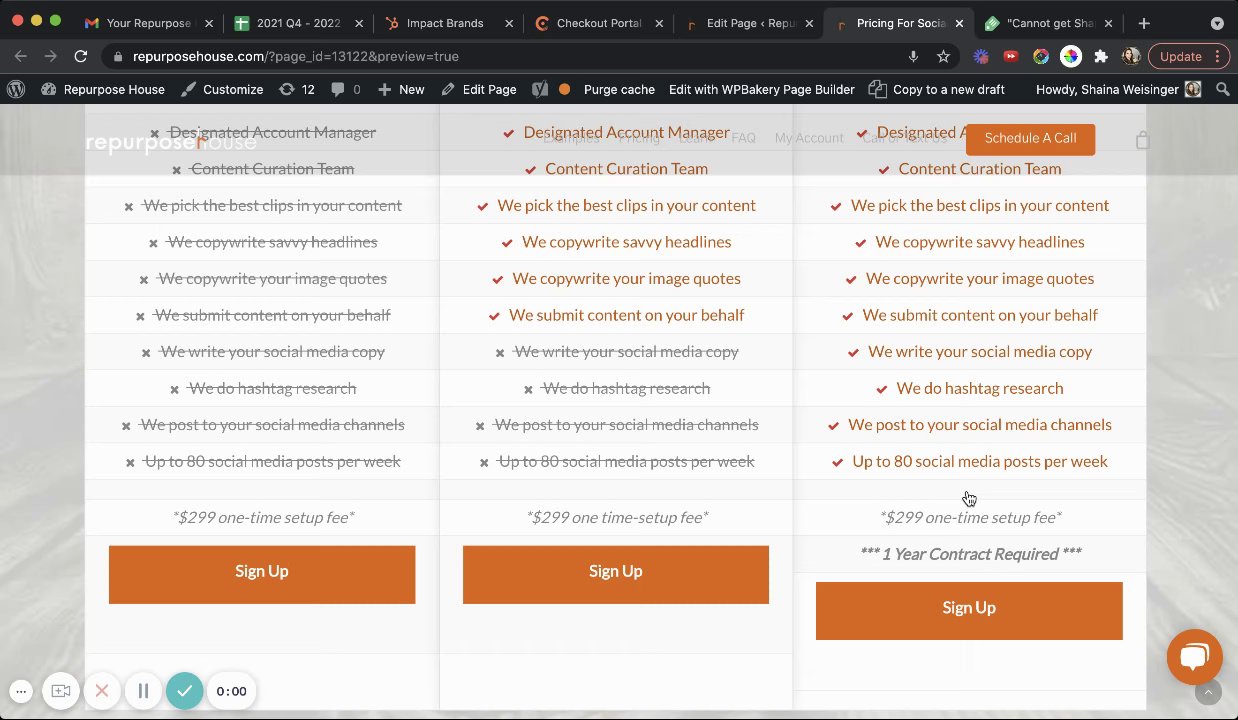Click the last column's "Up to 80 social media posts per week"

click(x=980, y=461)
